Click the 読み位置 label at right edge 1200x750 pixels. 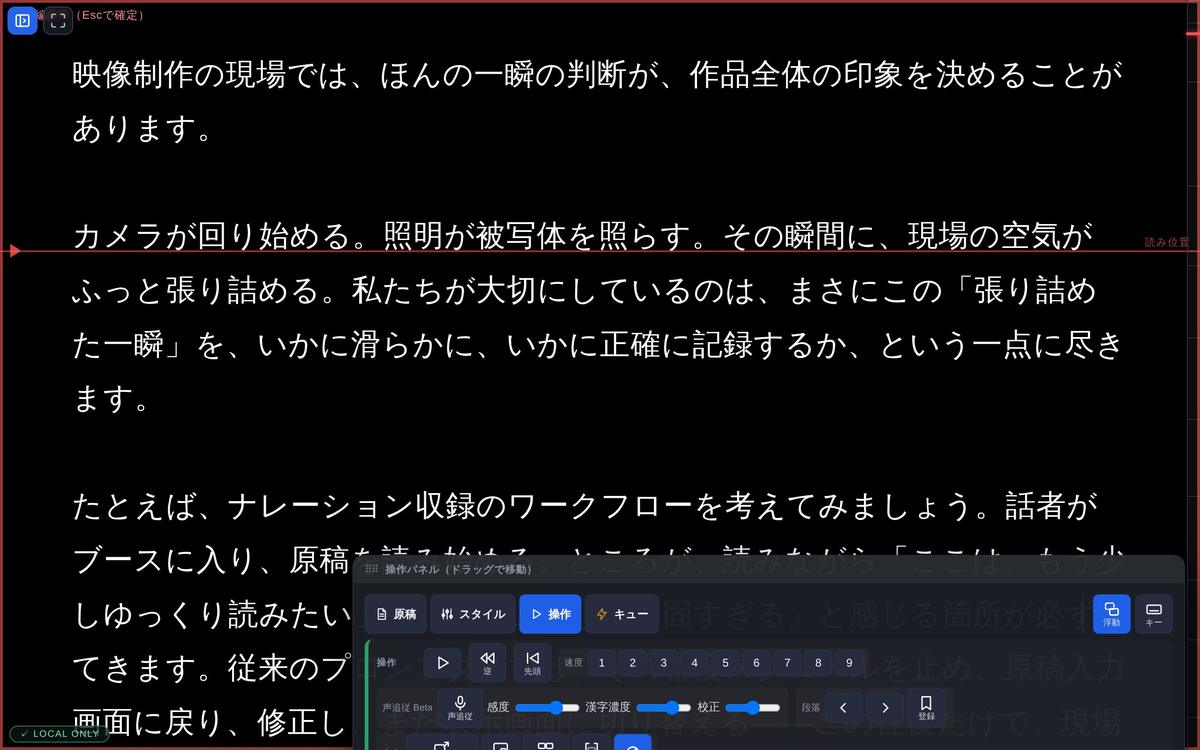click(x=1167, y=242)
